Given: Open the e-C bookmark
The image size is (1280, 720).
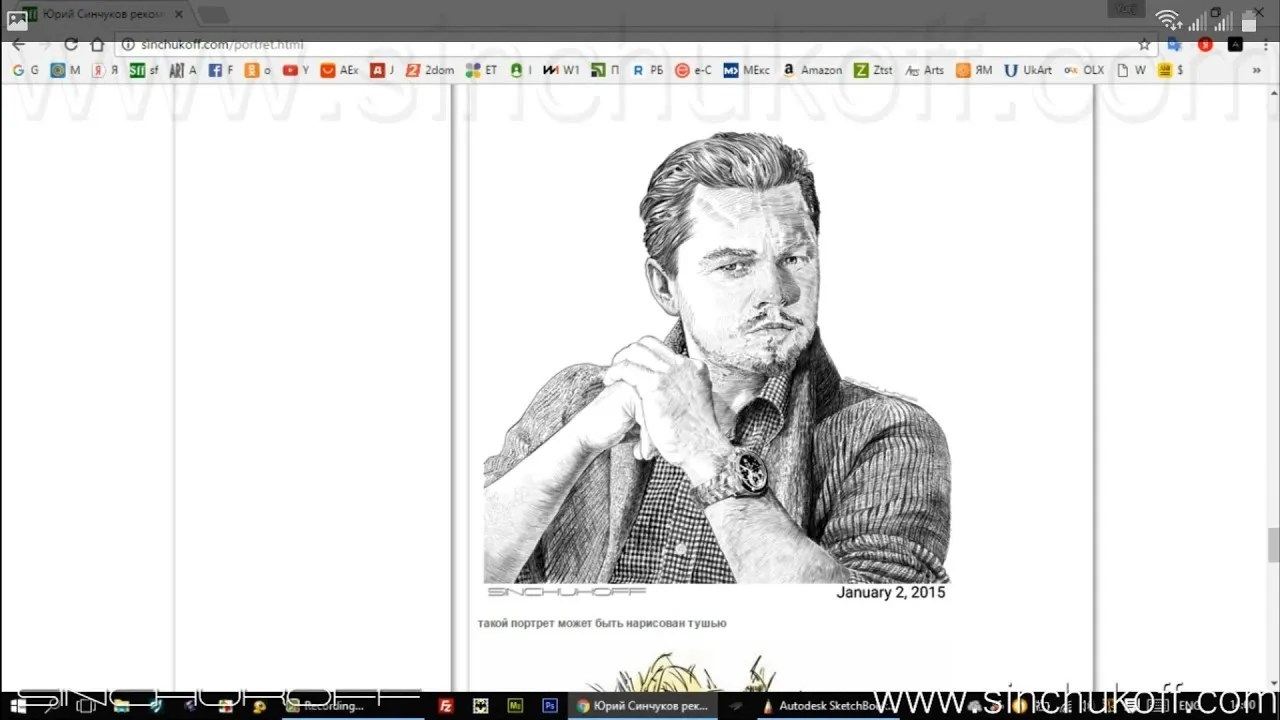Looking at the screenshot, I should point(693,70).
